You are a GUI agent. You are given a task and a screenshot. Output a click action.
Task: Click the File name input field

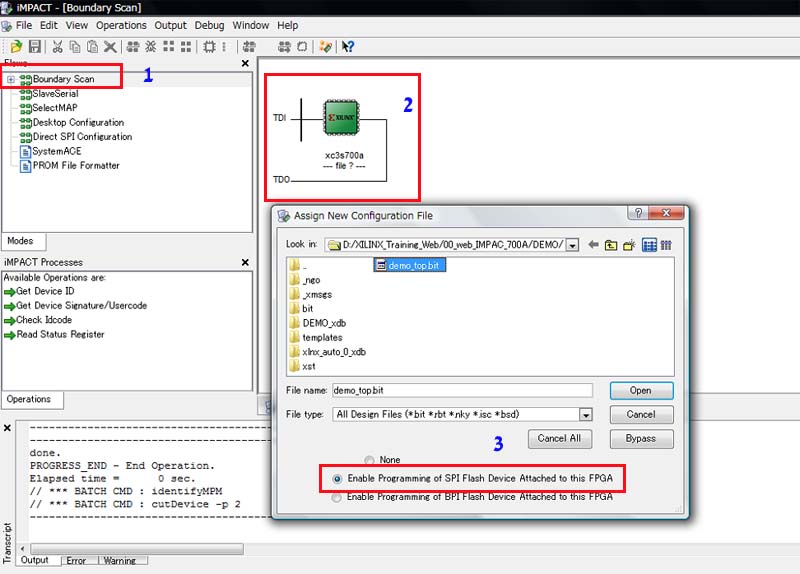tap(462, 391)
